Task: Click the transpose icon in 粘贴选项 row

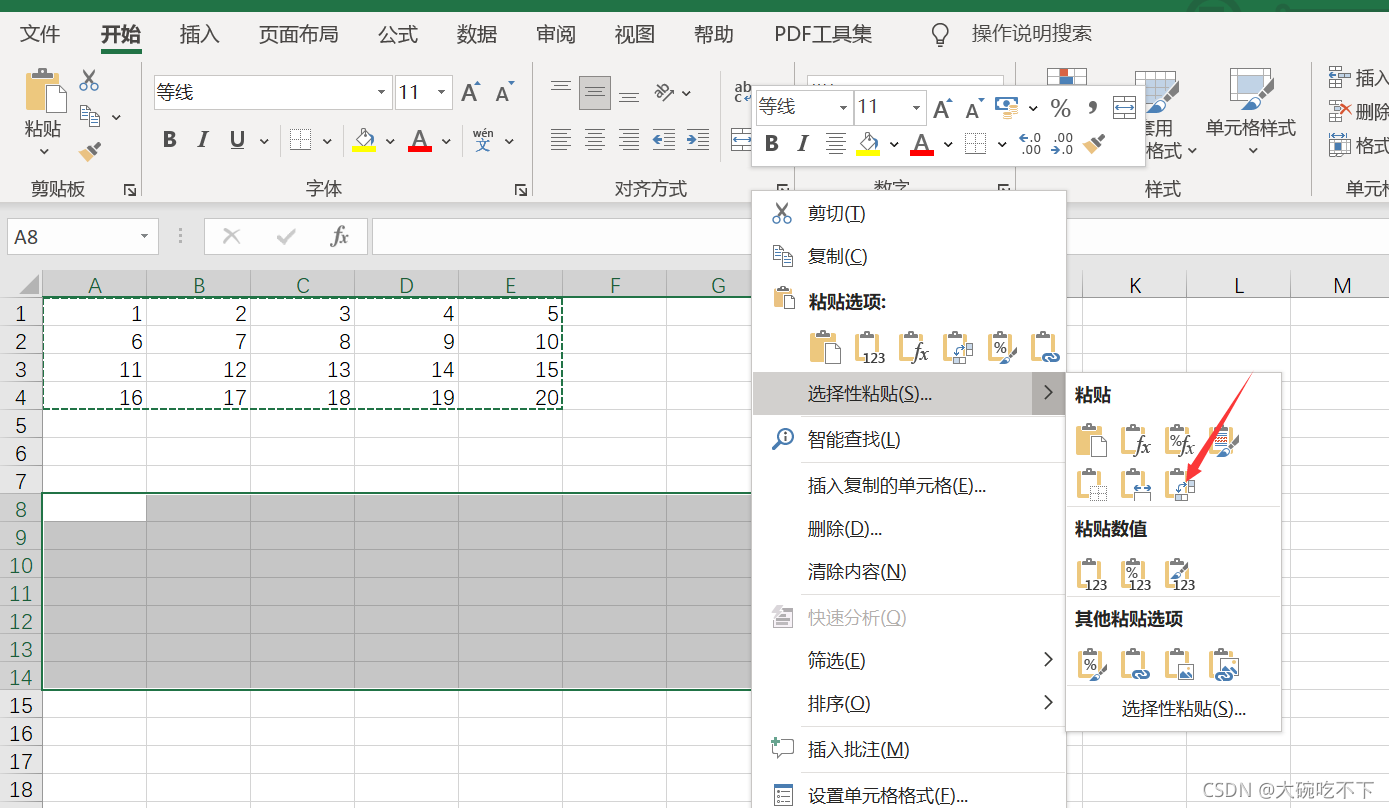Action: [x=957, y=347]
